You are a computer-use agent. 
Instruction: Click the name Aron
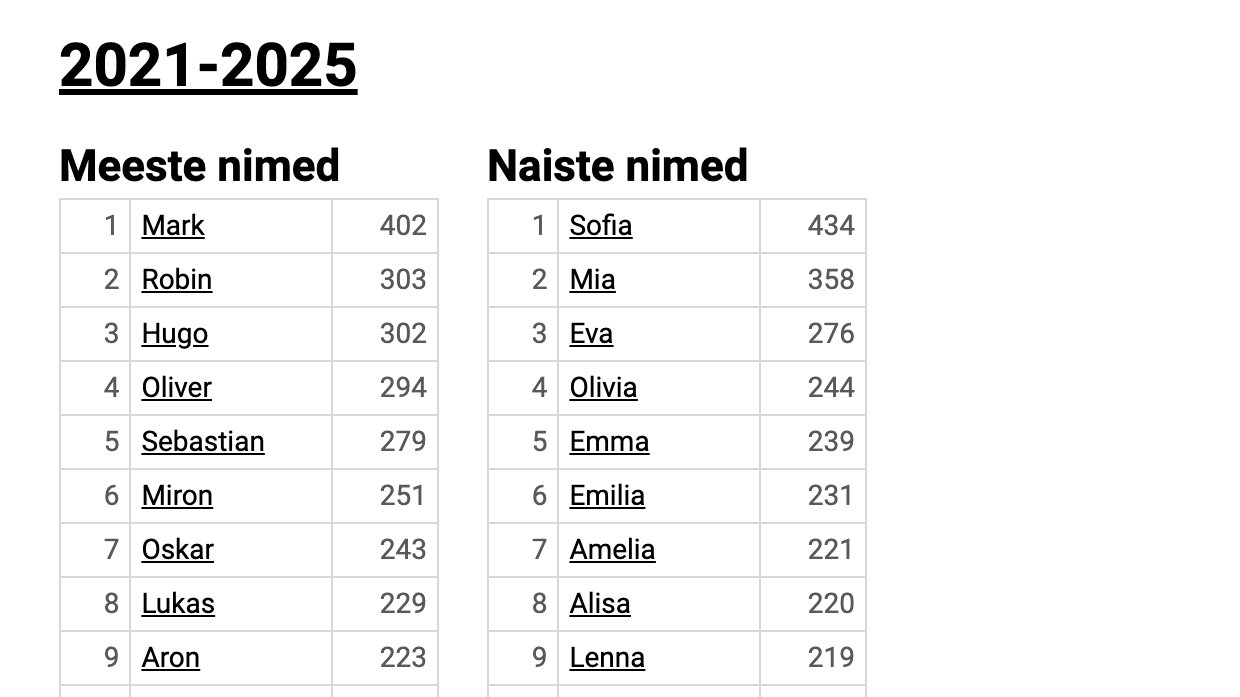[x=171, y=658]
